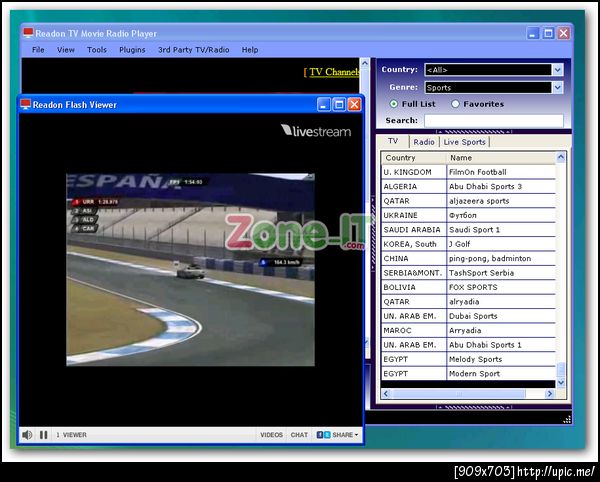This screenshot has height=482, width=600.
Task: Open the Tools menu
Action: coord(97,50)
